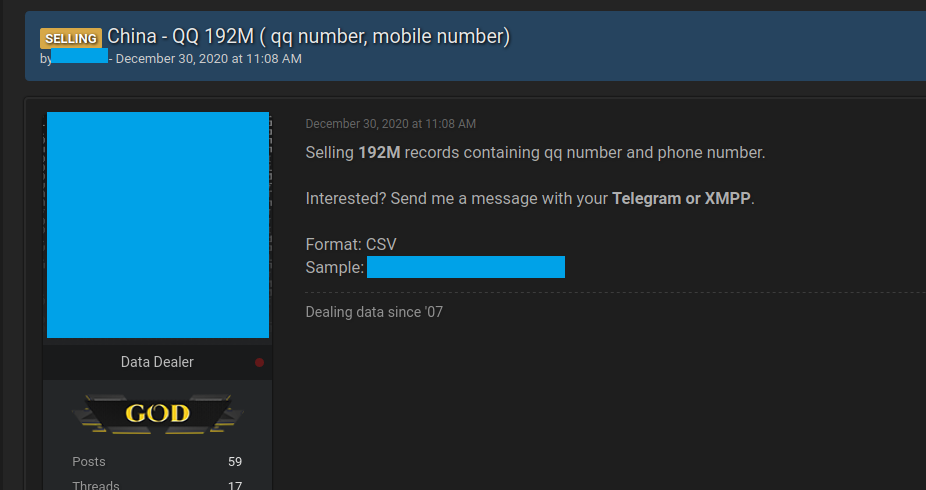The height and width of the screenshot is (490, 926).
Task: Click the GOD rank badge image
Action: [158, 414]
